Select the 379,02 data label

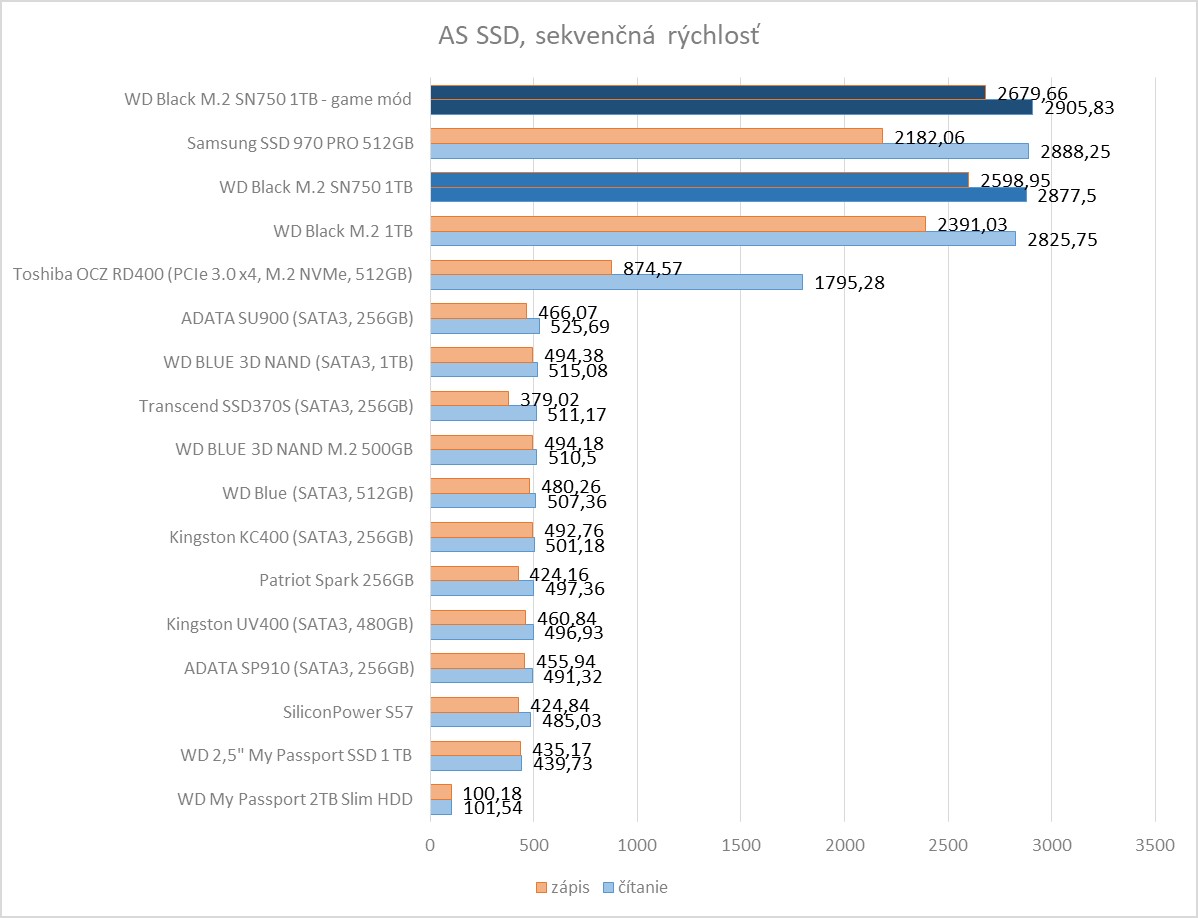pyautogui.click(x=550, y=399)
